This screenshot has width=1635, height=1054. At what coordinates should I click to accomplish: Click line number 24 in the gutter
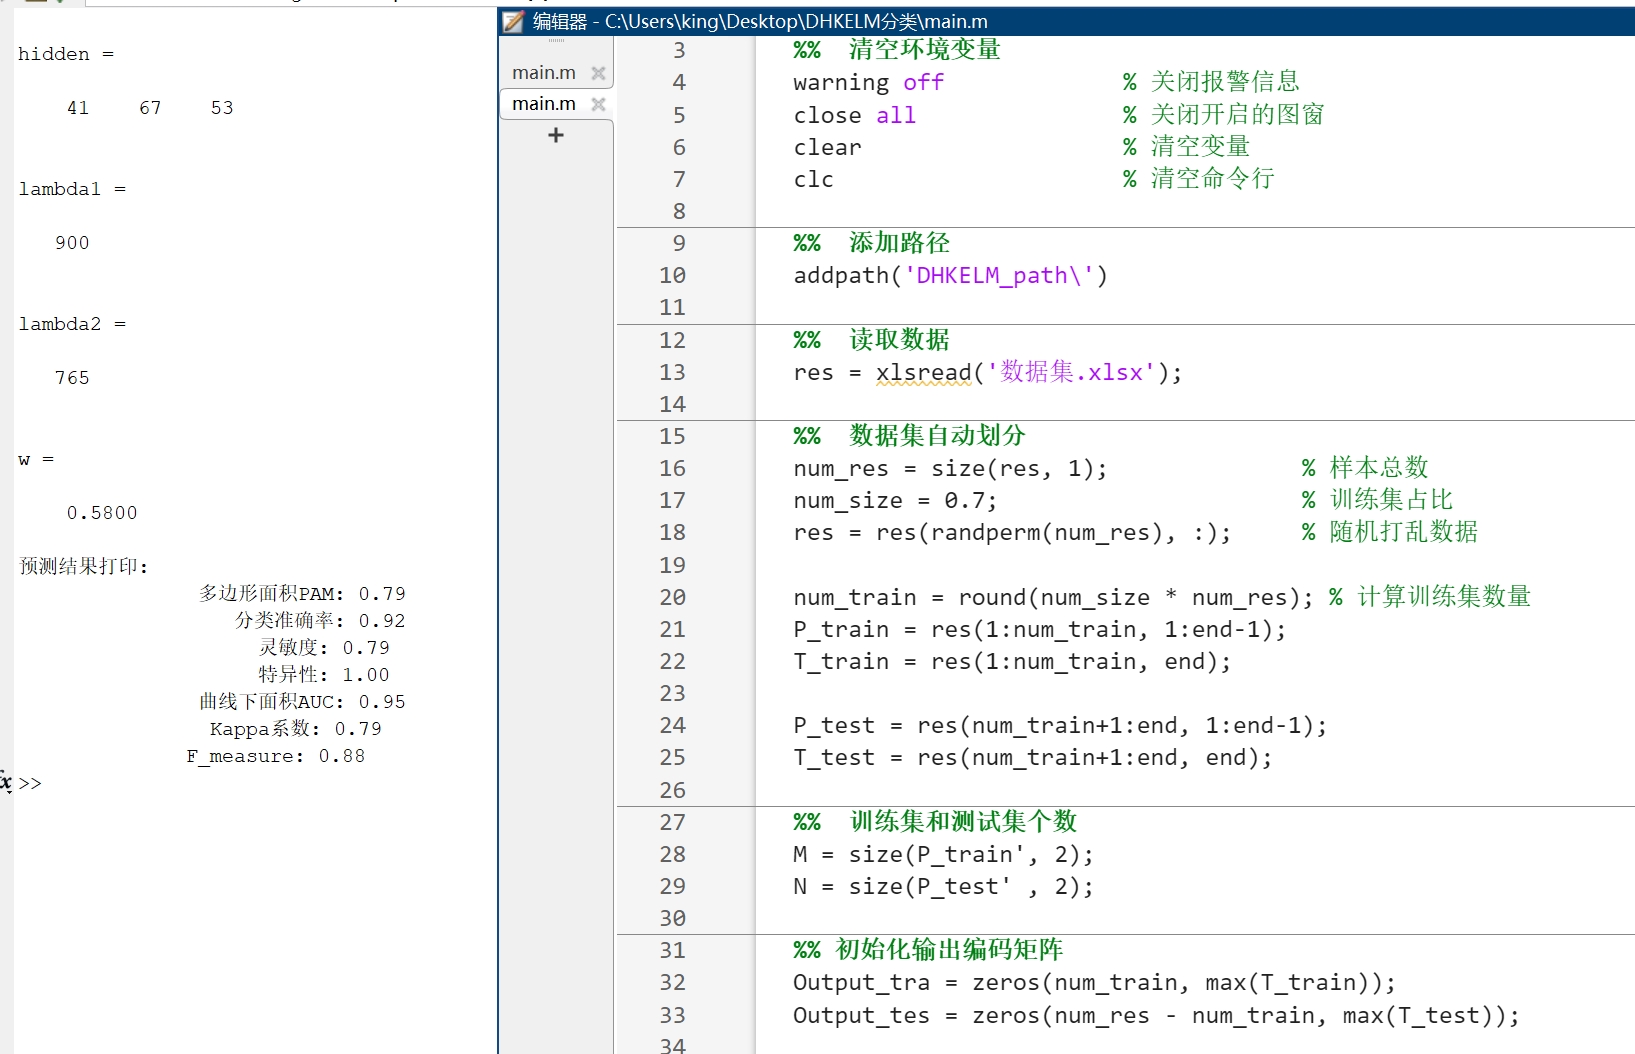[x=672, y=726]
